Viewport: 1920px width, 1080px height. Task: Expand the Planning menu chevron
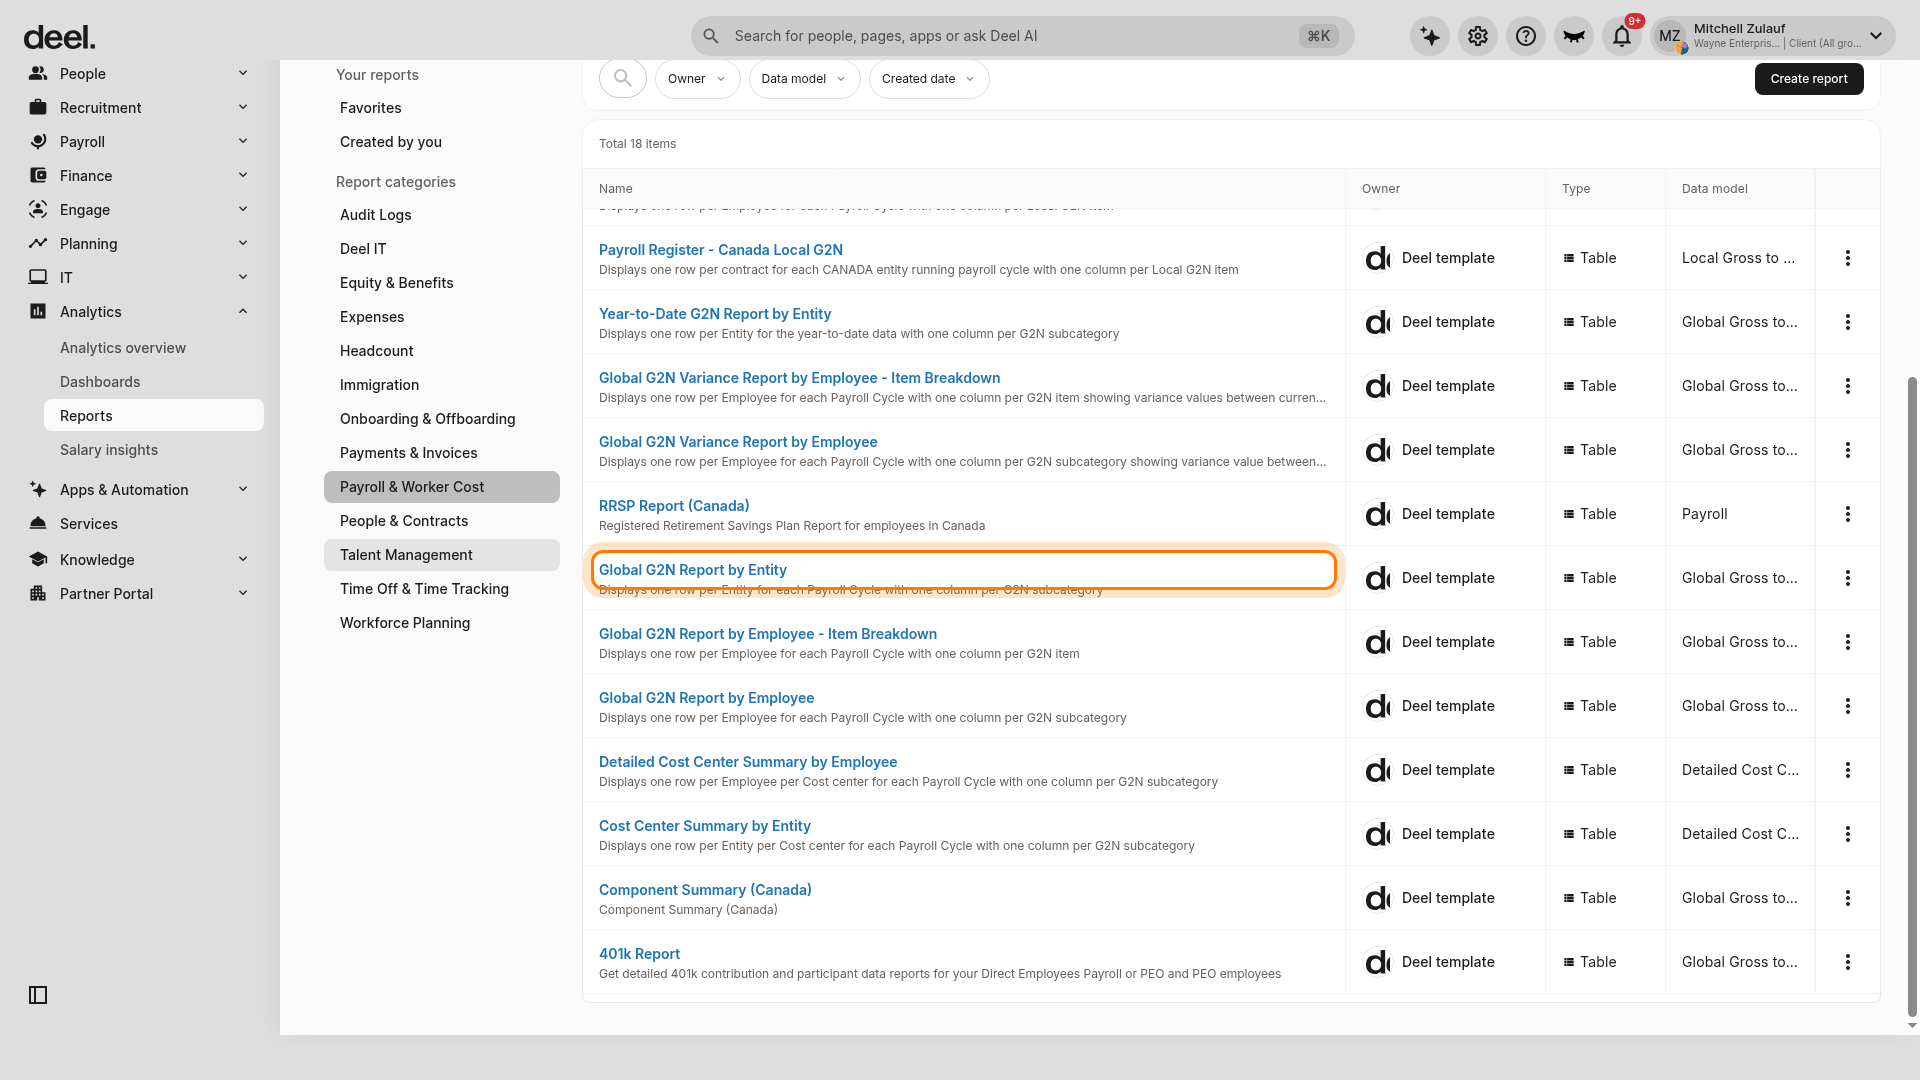coord(243,243)
